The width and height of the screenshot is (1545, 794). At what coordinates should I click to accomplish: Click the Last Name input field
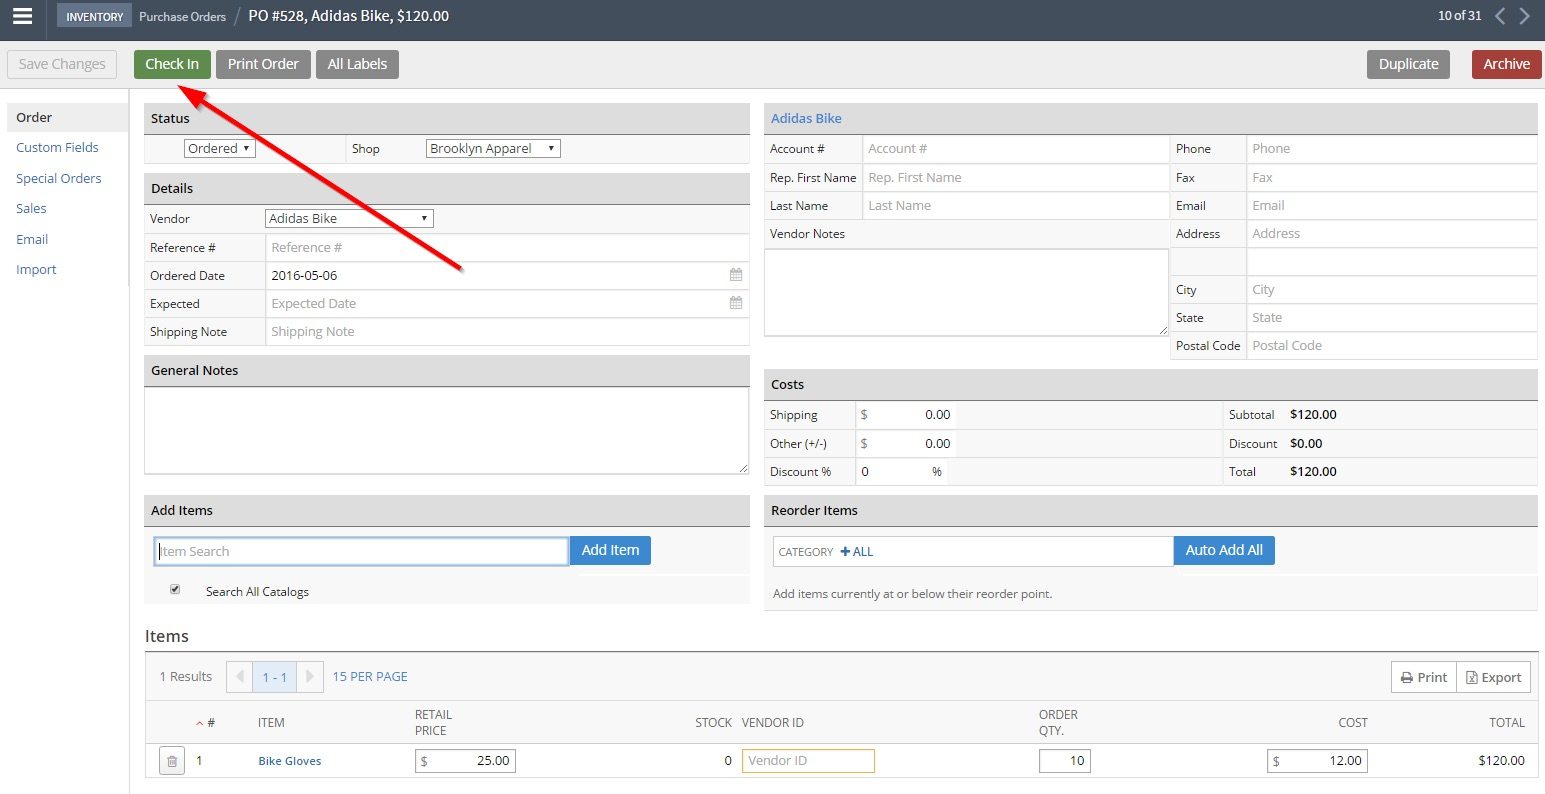[x=1015, y=205]
